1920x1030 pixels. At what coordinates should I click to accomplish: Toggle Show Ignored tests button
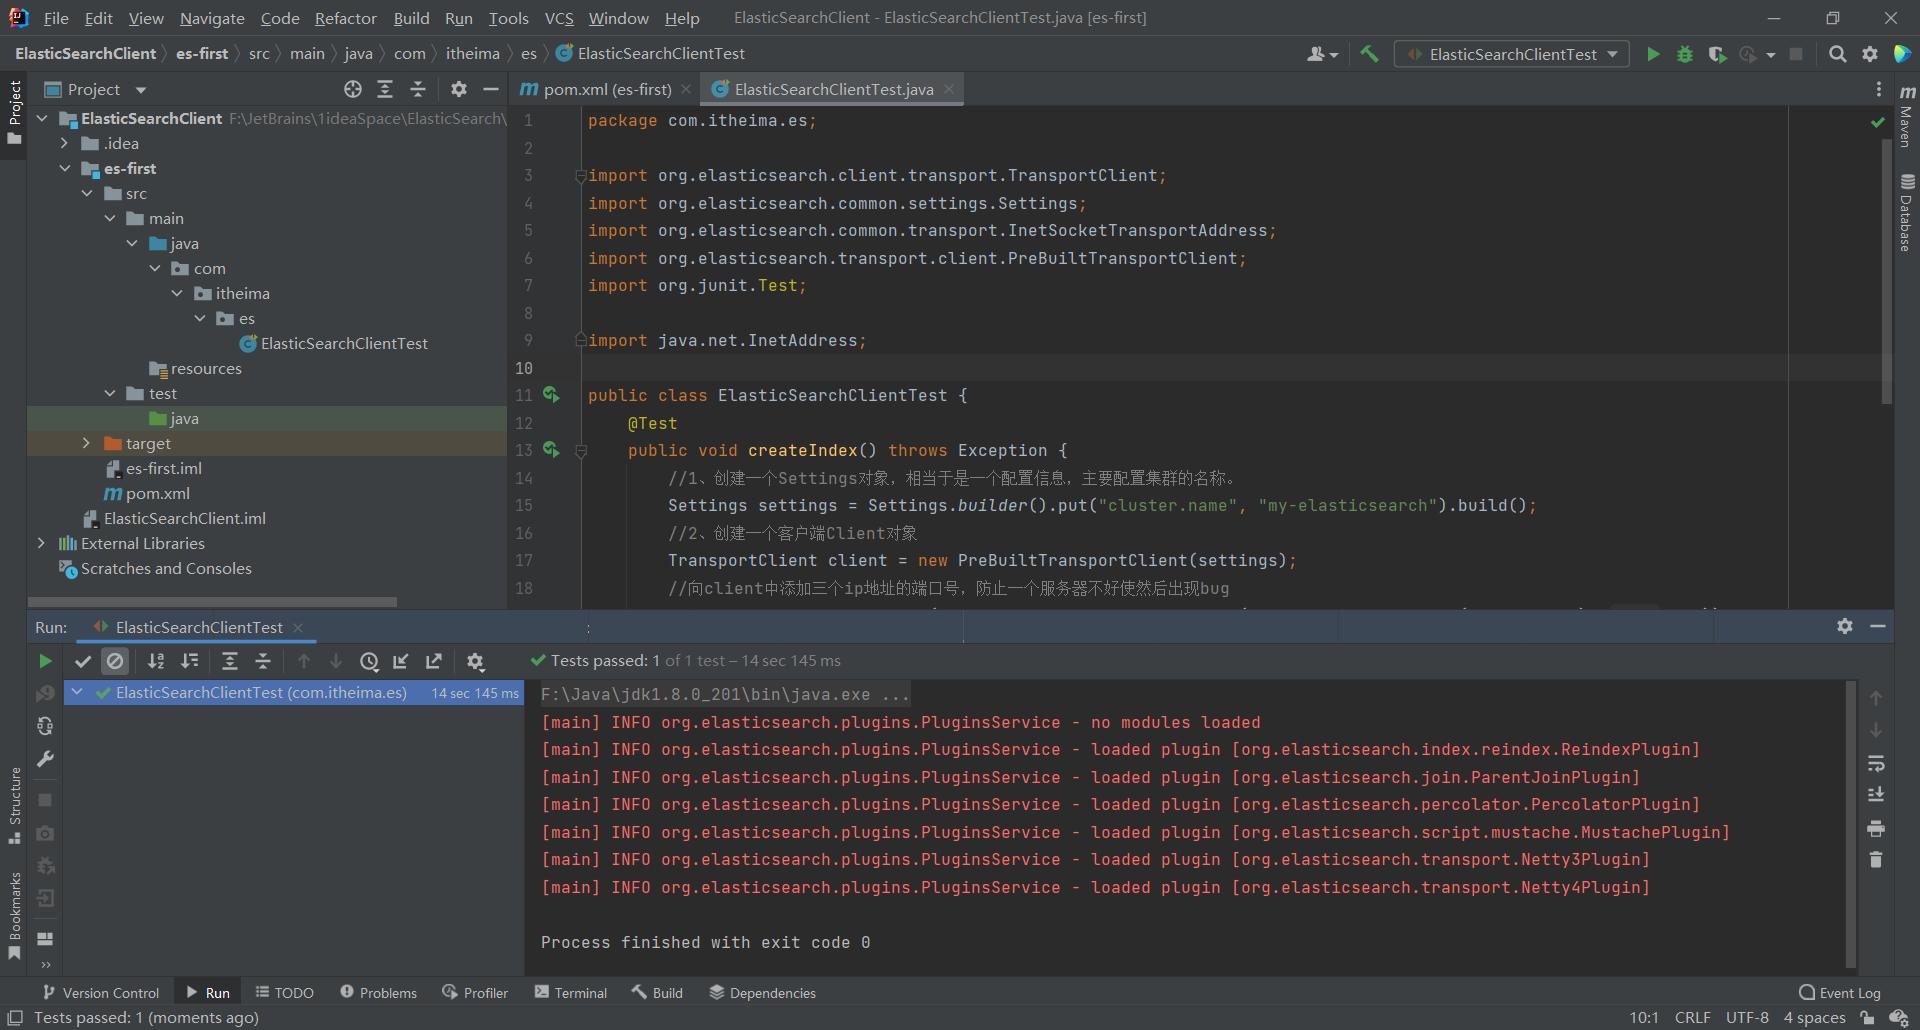click(115, 661)
